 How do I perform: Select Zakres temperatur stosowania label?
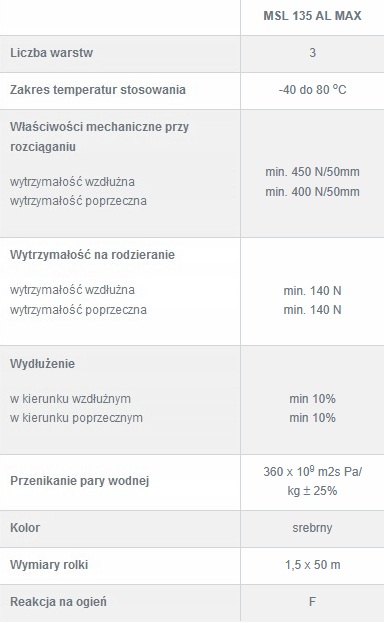[x=98, y=89]
